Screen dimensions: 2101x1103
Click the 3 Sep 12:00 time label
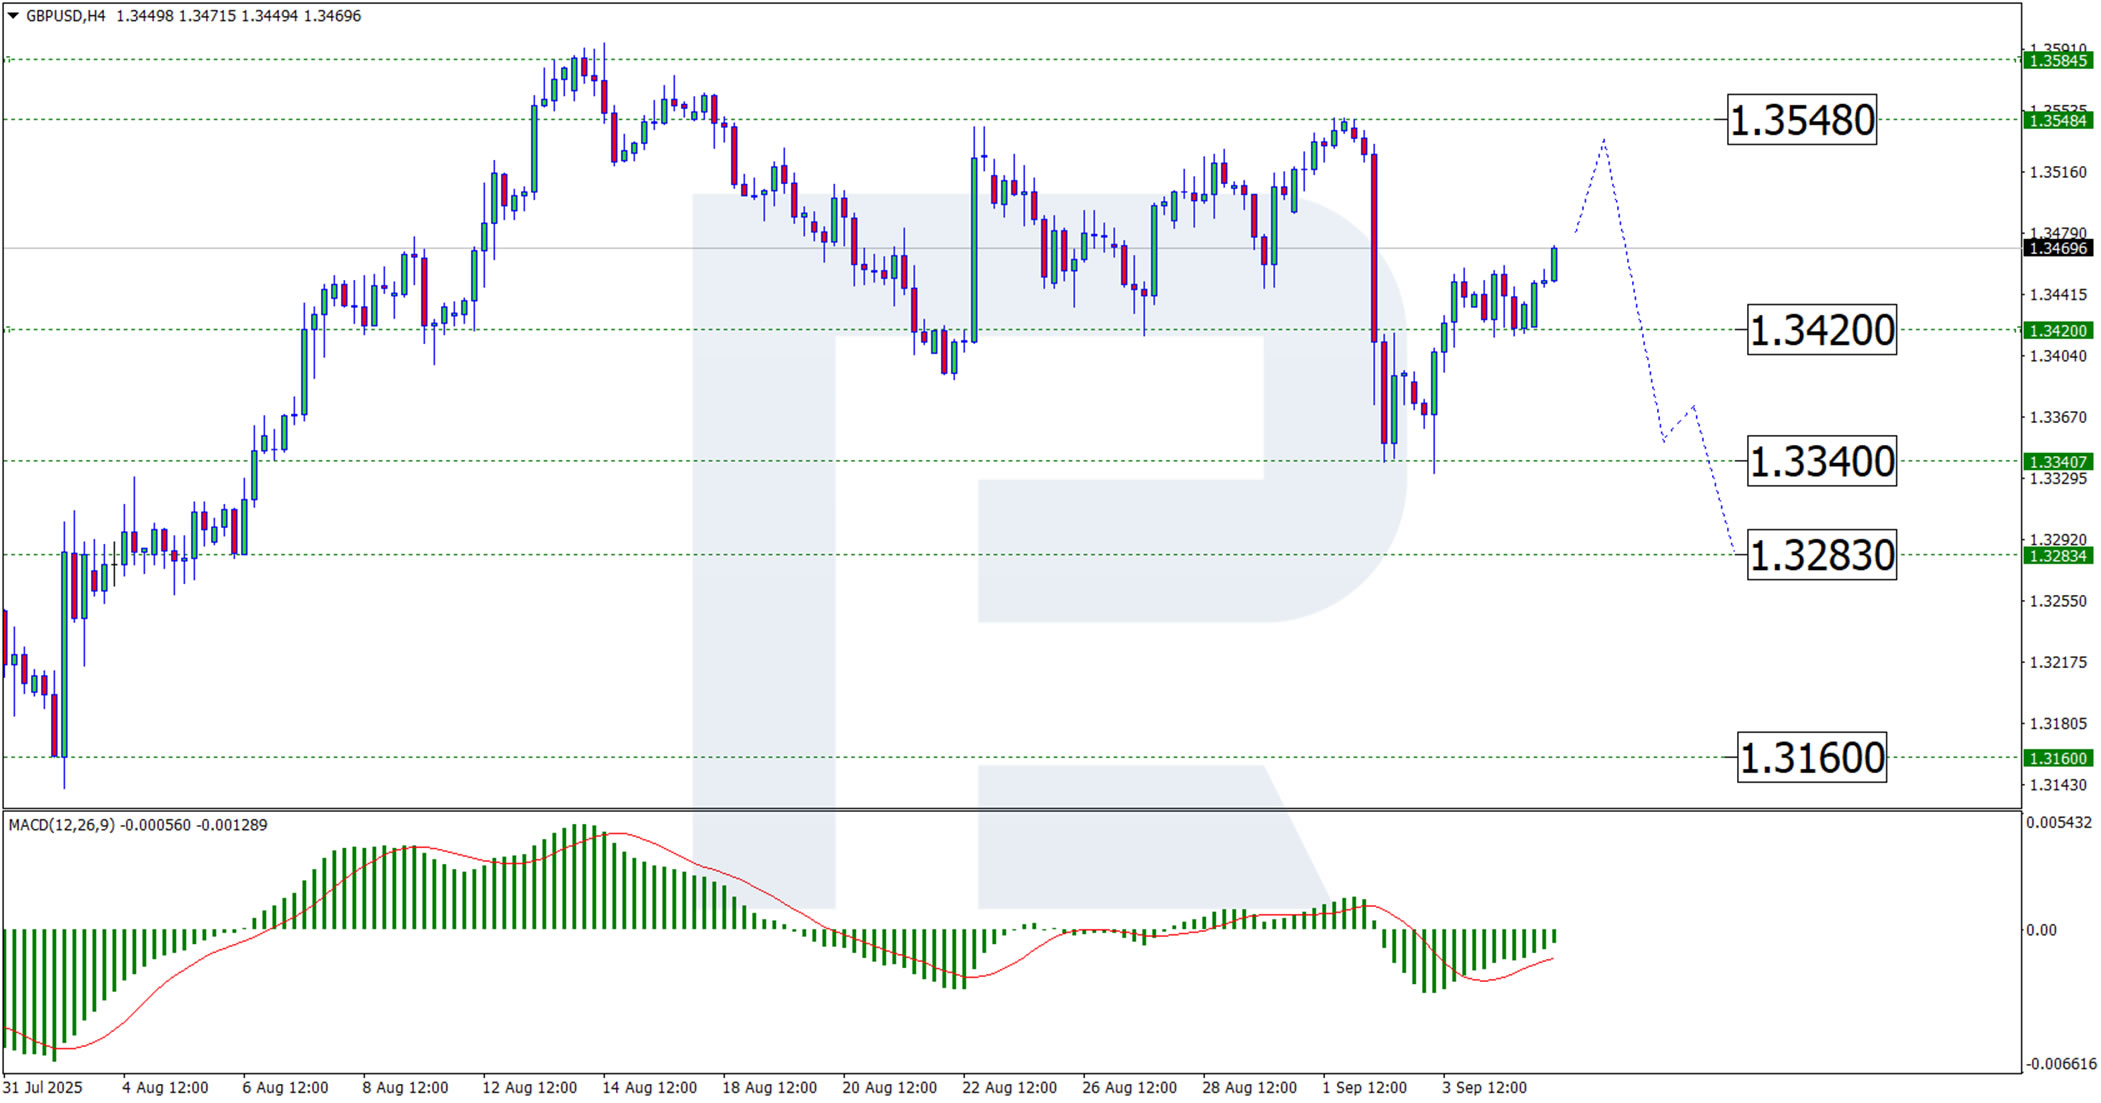coord(1484,1087)
